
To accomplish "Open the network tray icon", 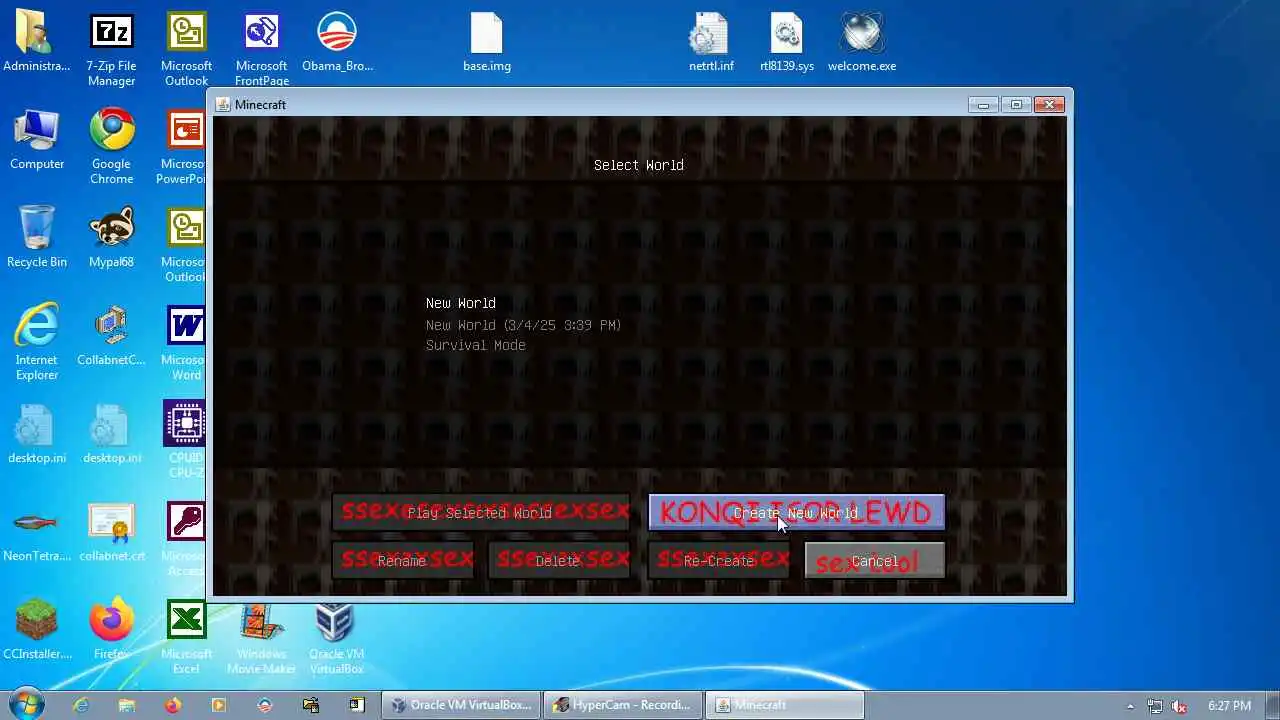I will 1155,705.
